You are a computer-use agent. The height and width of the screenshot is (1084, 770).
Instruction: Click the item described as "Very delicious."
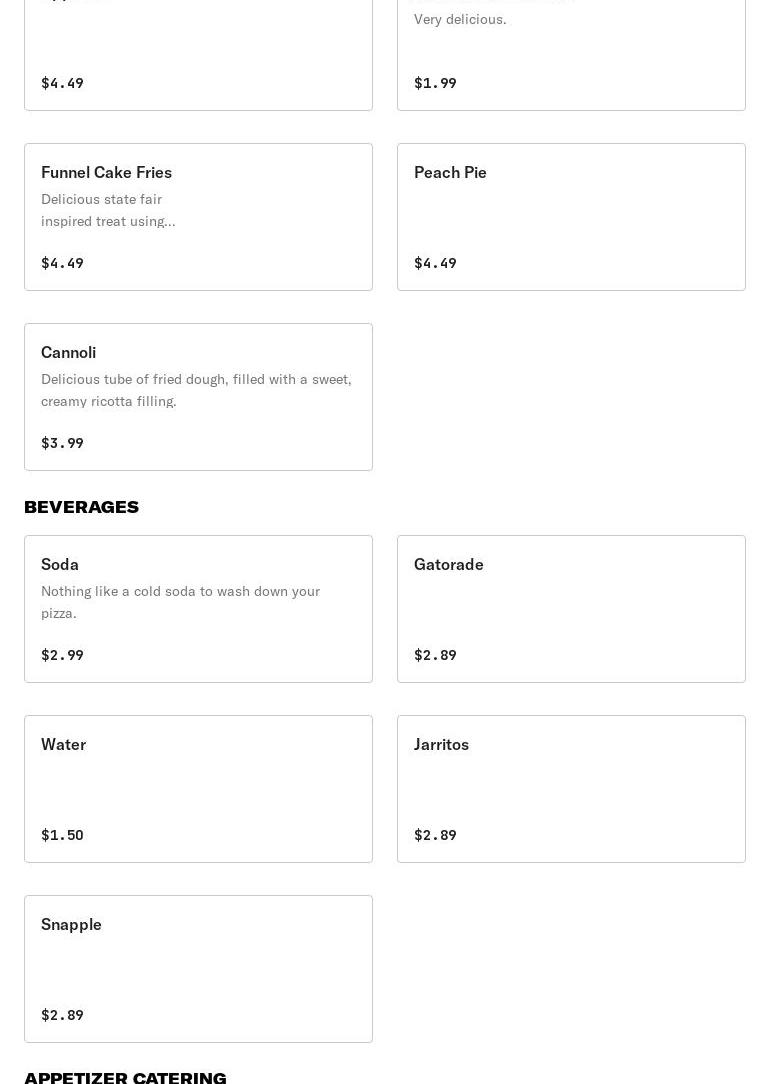pyautogui.click(x=460, y=19)
